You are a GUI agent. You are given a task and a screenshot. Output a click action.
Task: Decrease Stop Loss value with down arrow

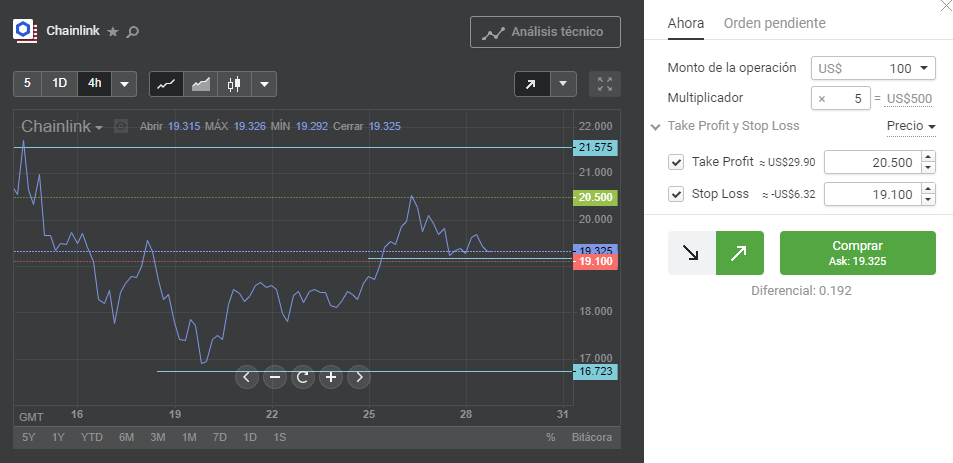tap(929, 201)
